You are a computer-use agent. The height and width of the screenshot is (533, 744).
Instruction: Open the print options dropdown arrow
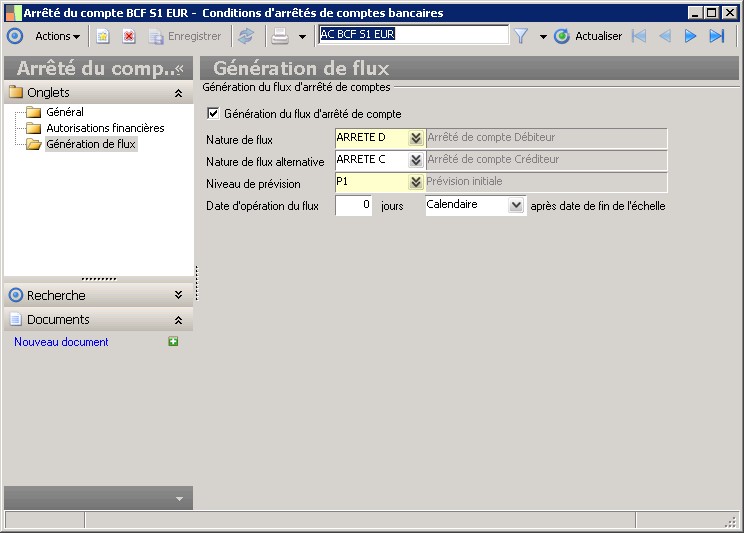tap(302, 37)
